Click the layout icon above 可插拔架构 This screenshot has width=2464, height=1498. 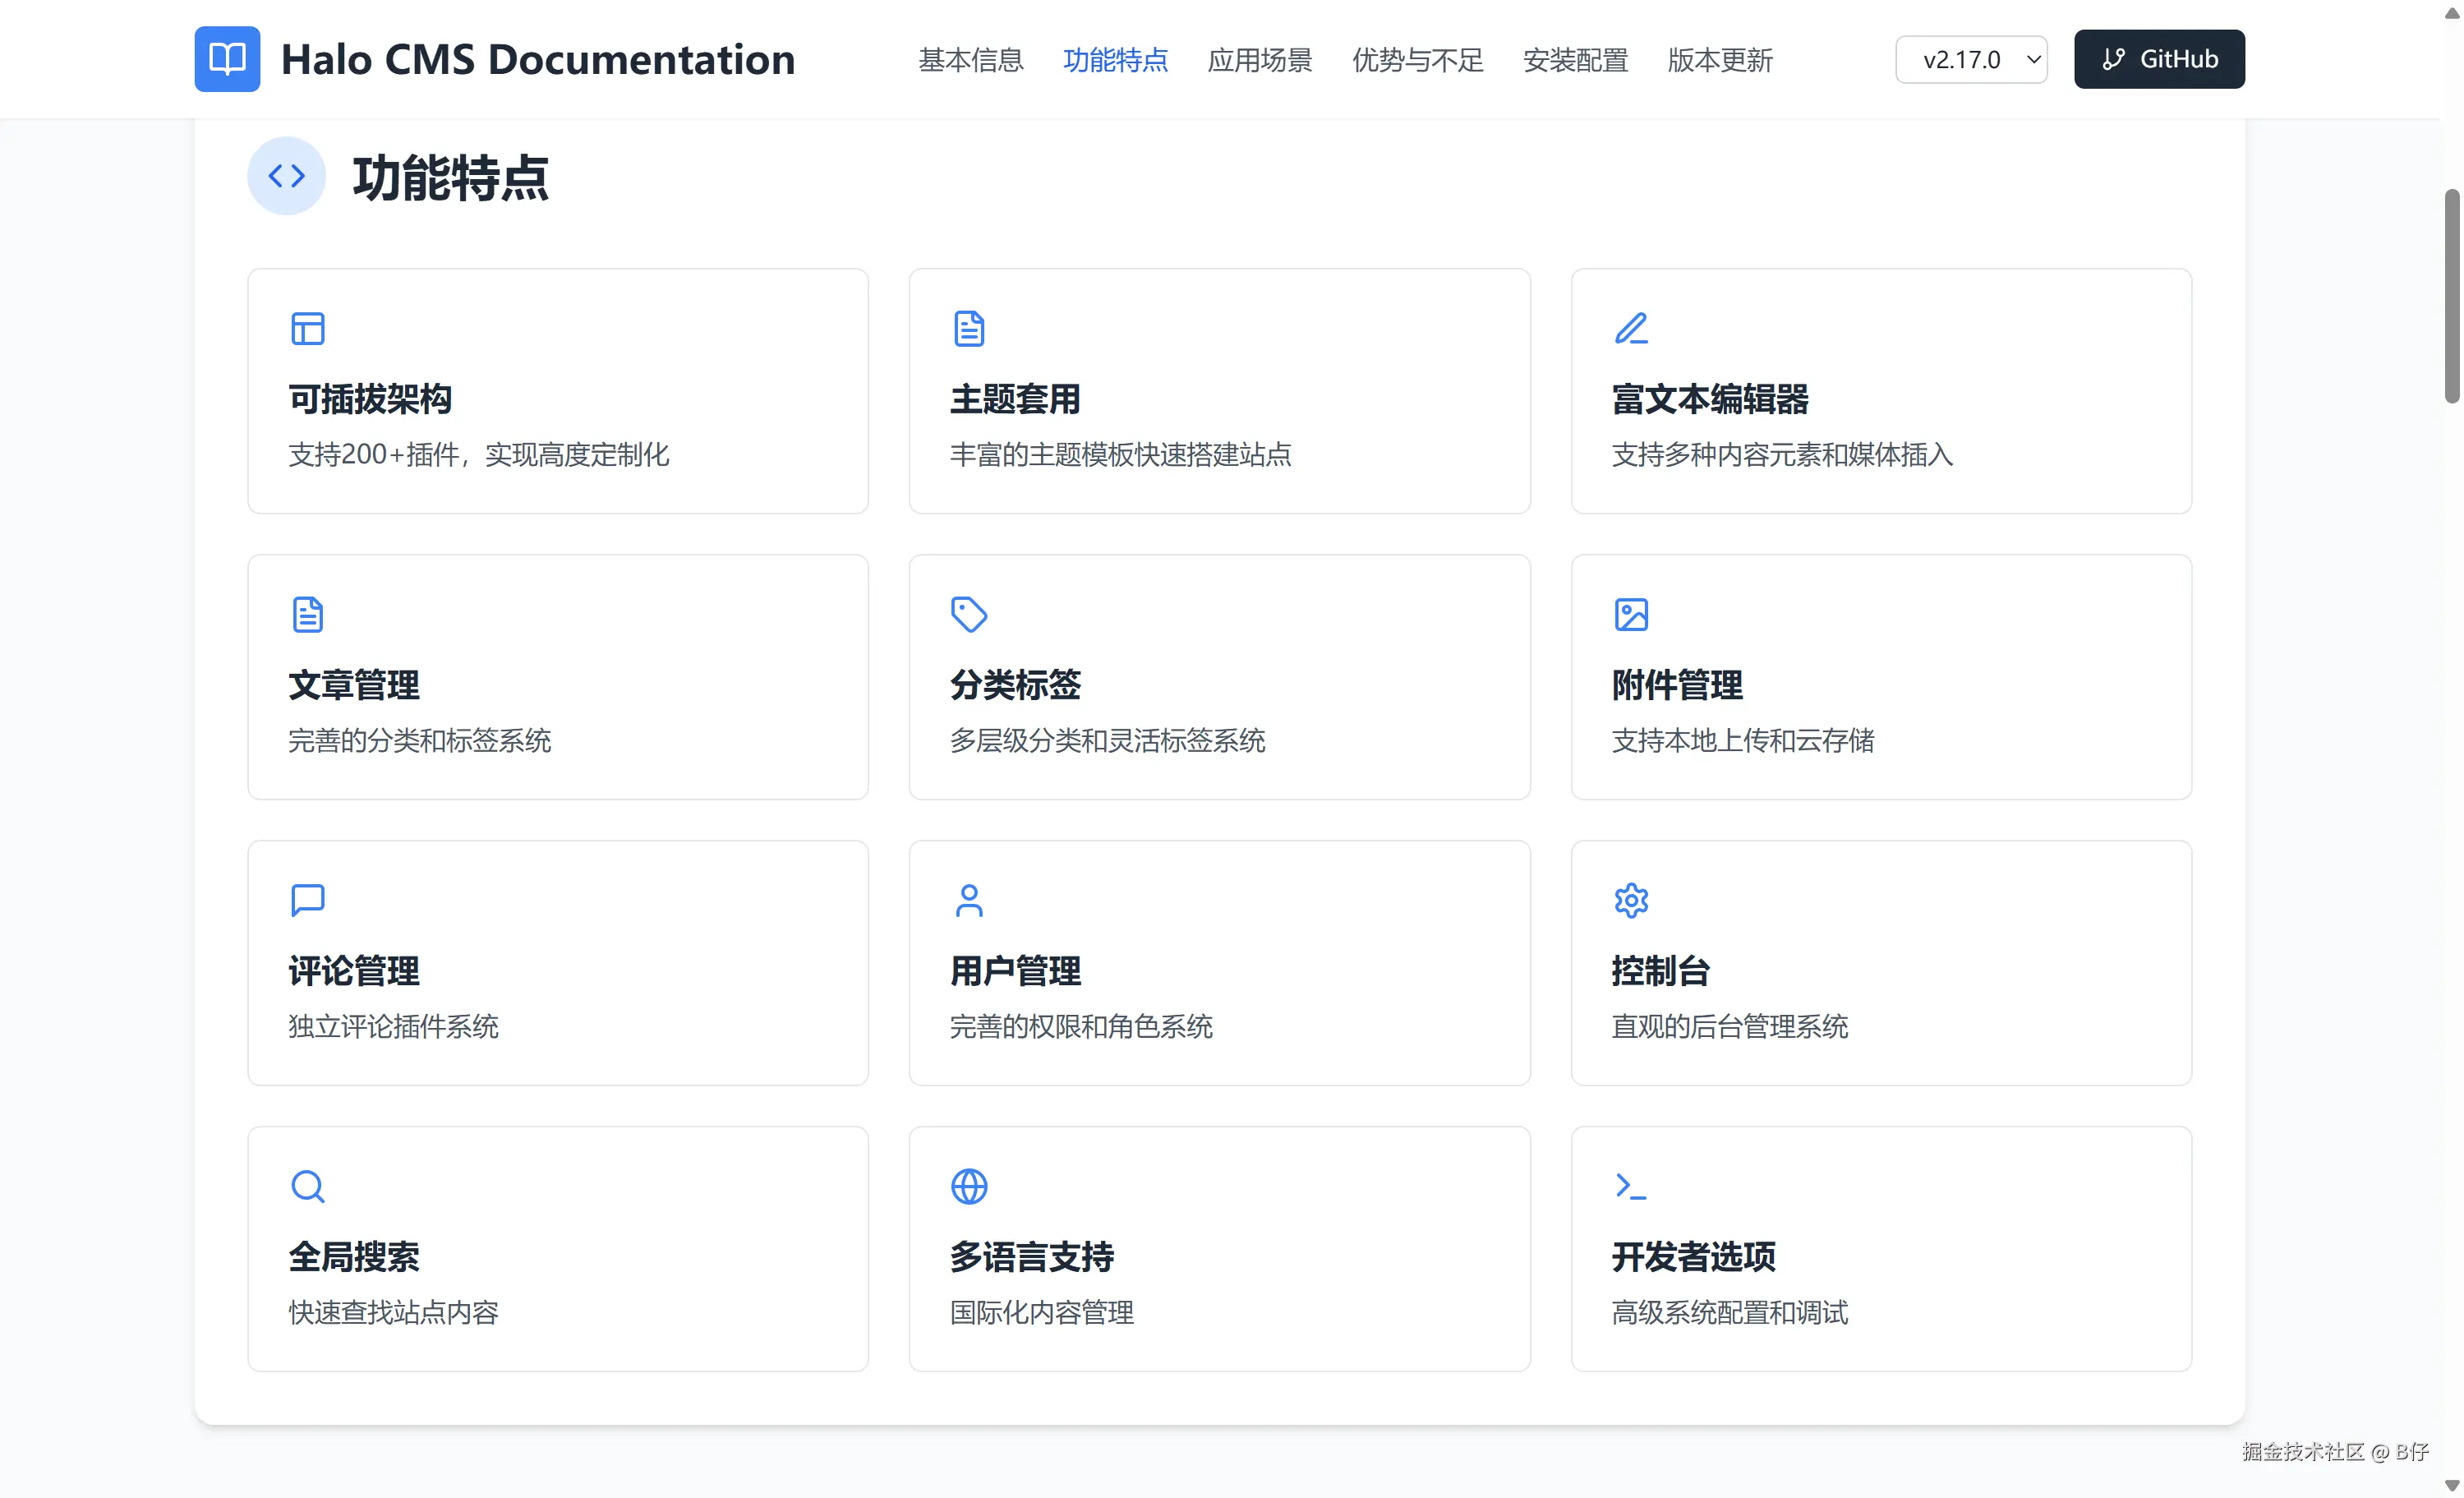(x=307, y=328)
